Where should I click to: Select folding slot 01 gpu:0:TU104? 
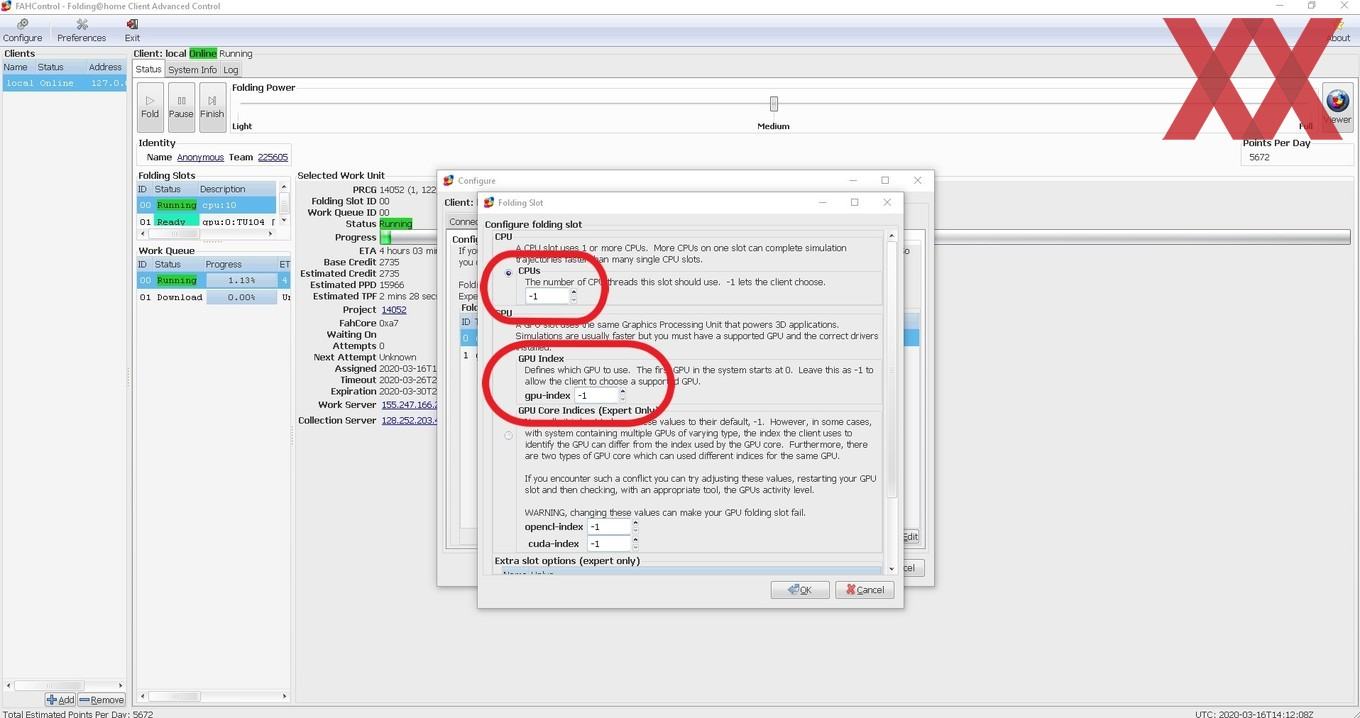coord(206,221)
